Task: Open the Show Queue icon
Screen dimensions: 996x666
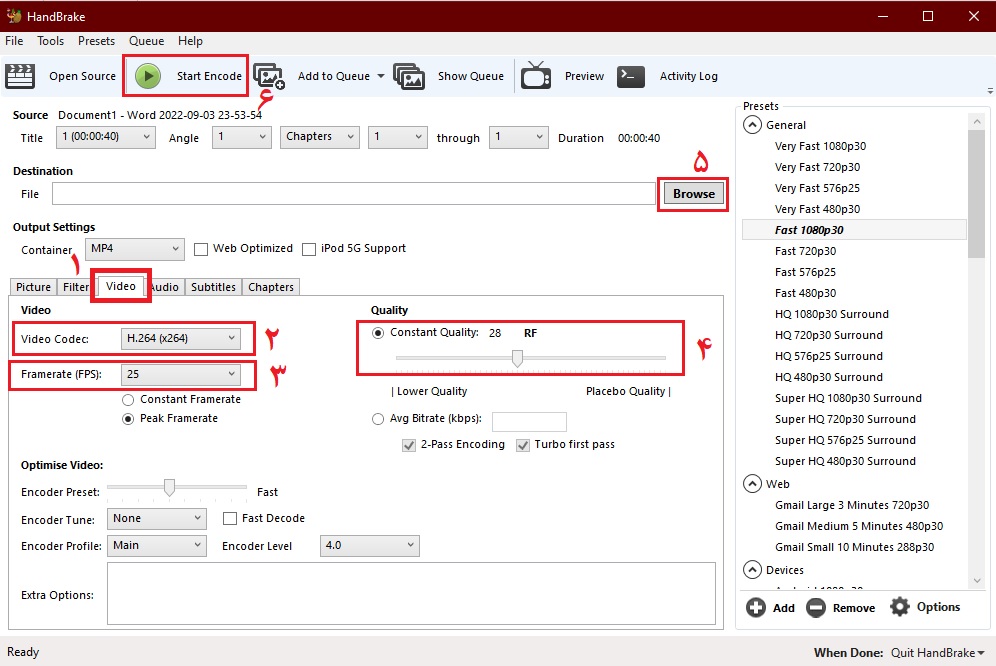Action: (x=409, y=76)
